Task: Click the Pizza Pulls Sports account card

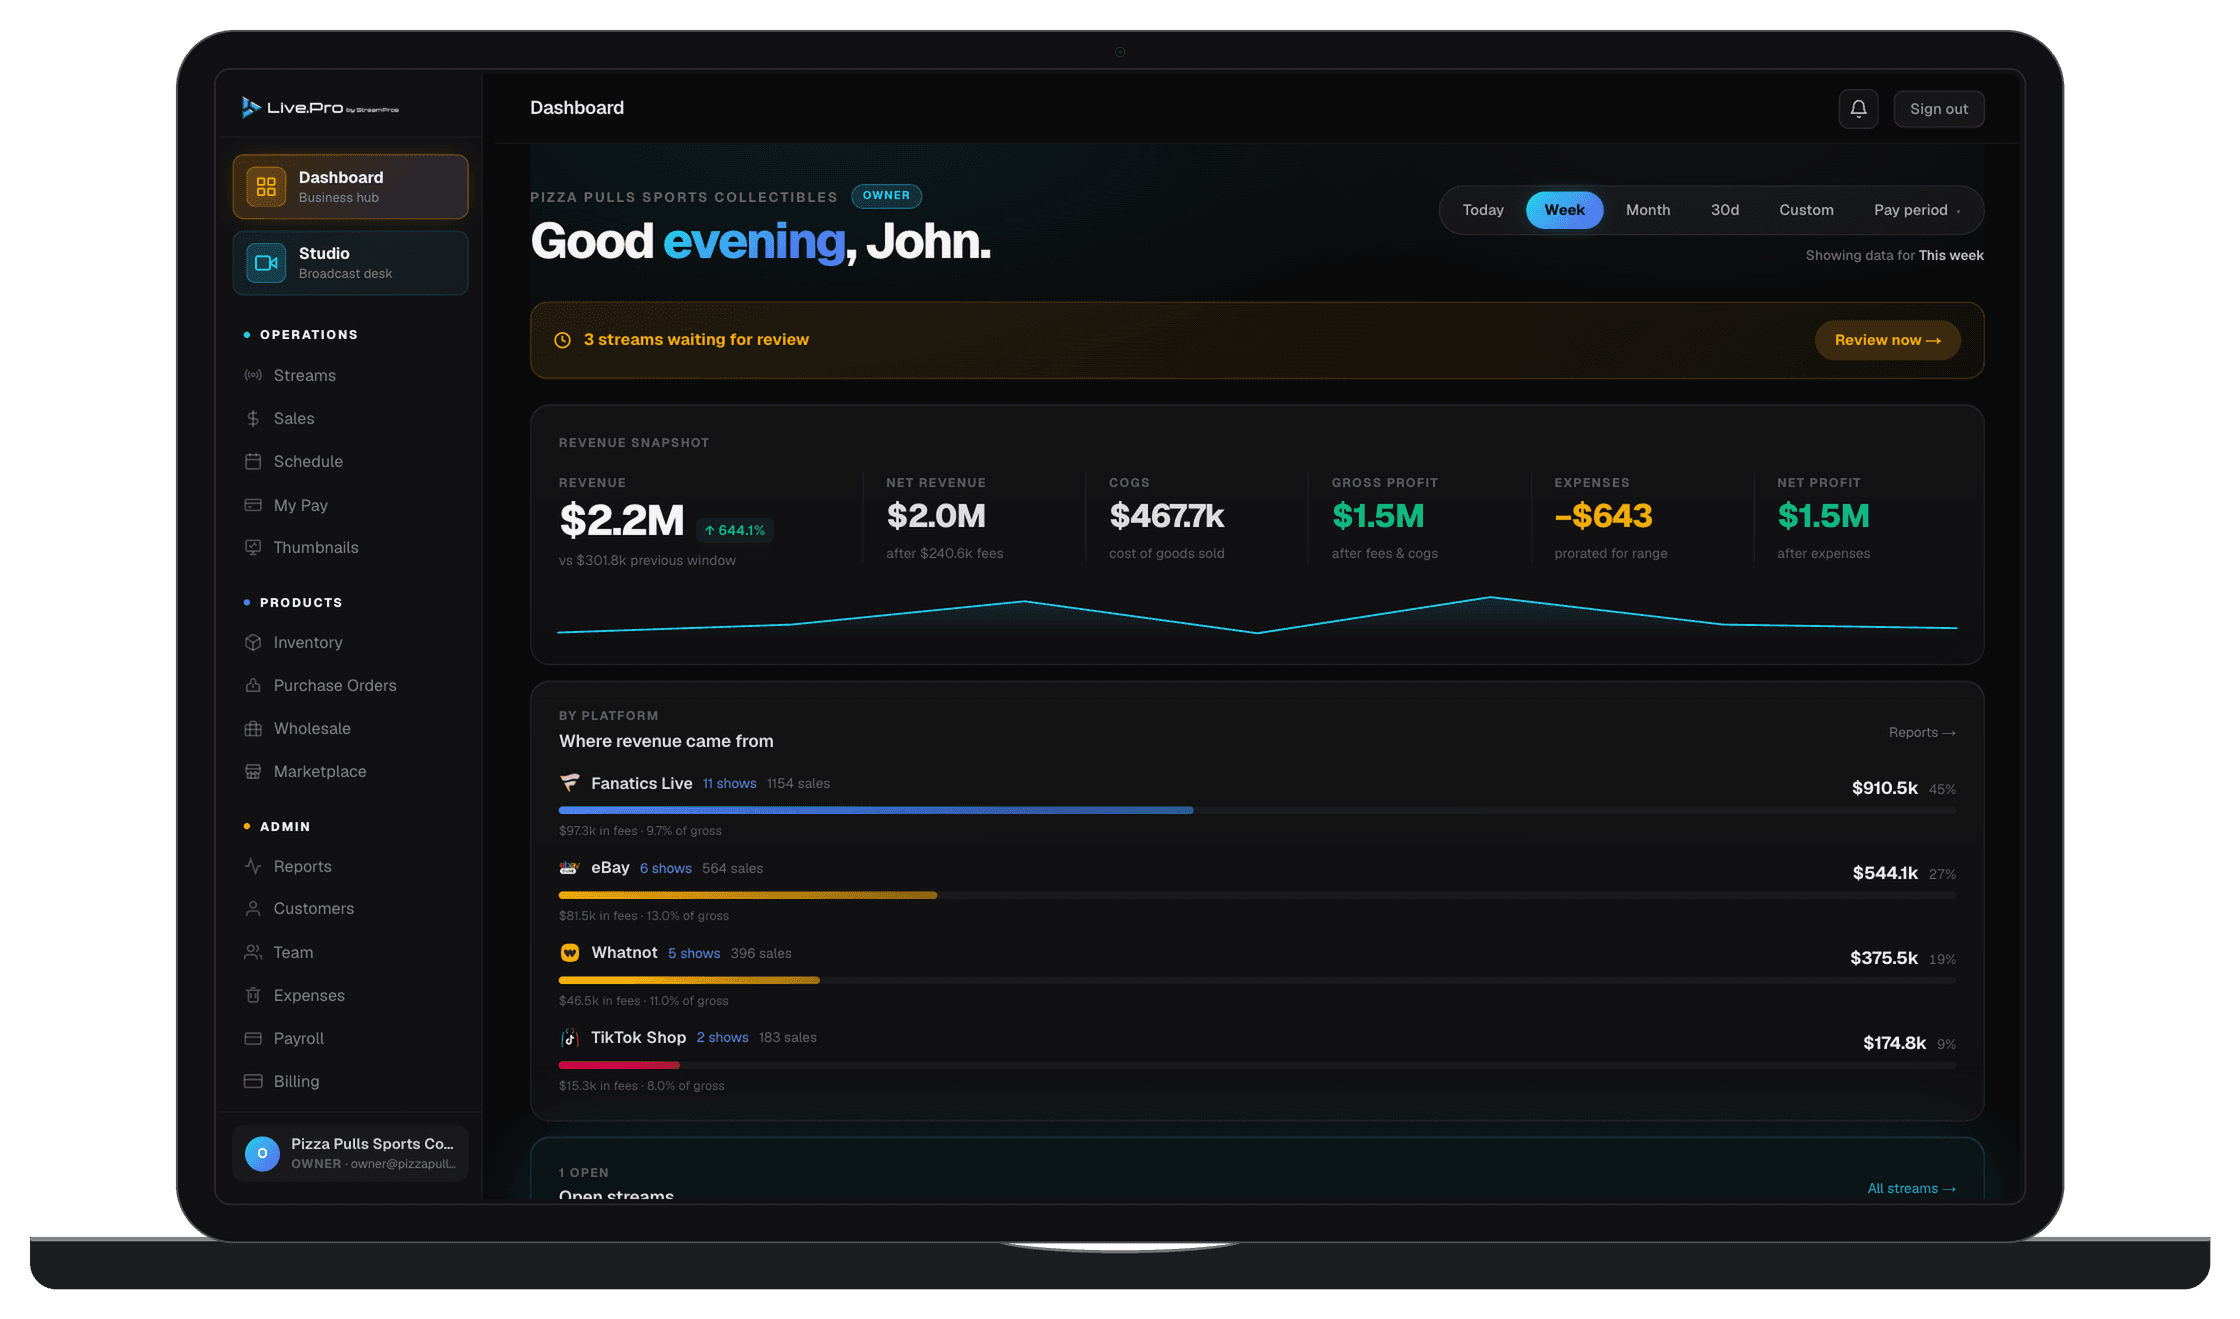Action: pos(350,1153)
